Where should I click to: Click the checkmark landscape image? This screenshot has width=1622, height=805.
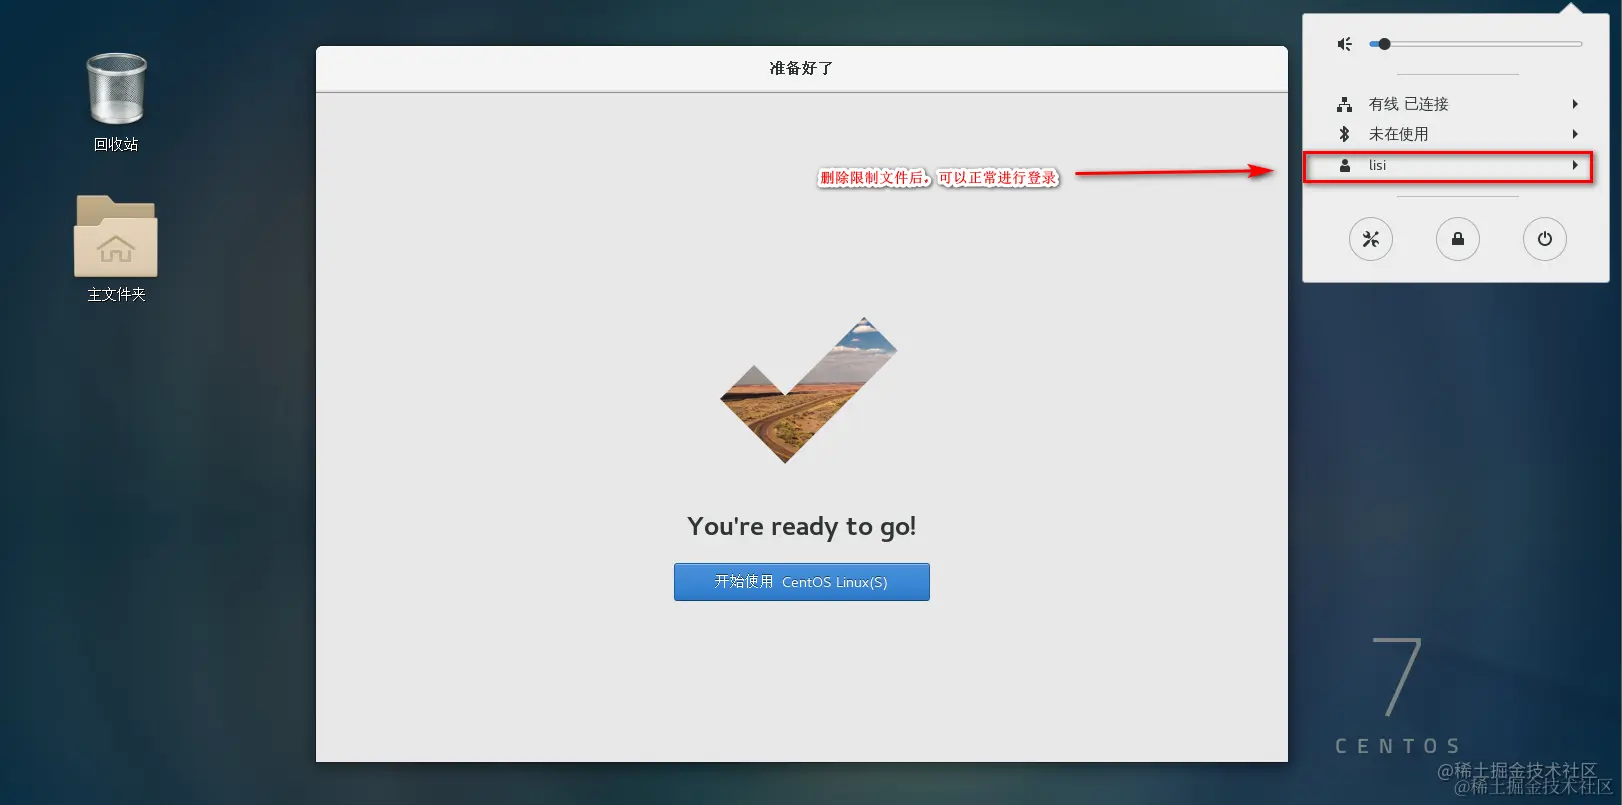[808, 390]
